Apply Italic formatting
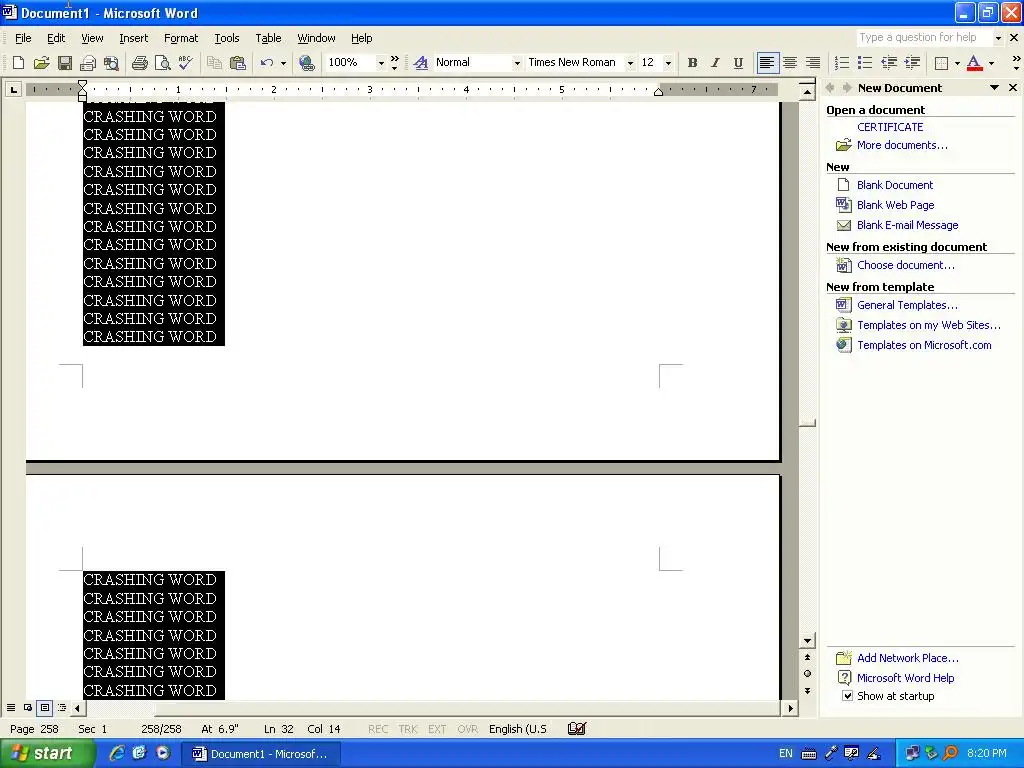This screenshot has width=1024, height=768. coord(715,63)
